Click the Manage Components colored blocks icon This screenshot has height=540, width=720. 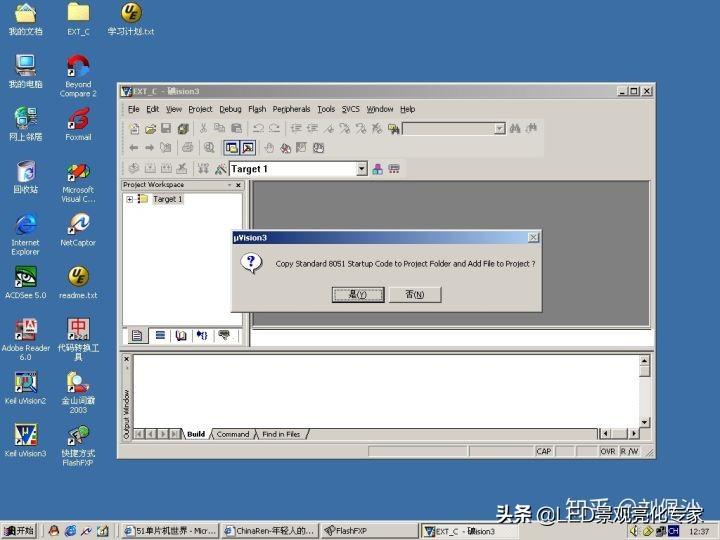[x=377, y=169]
